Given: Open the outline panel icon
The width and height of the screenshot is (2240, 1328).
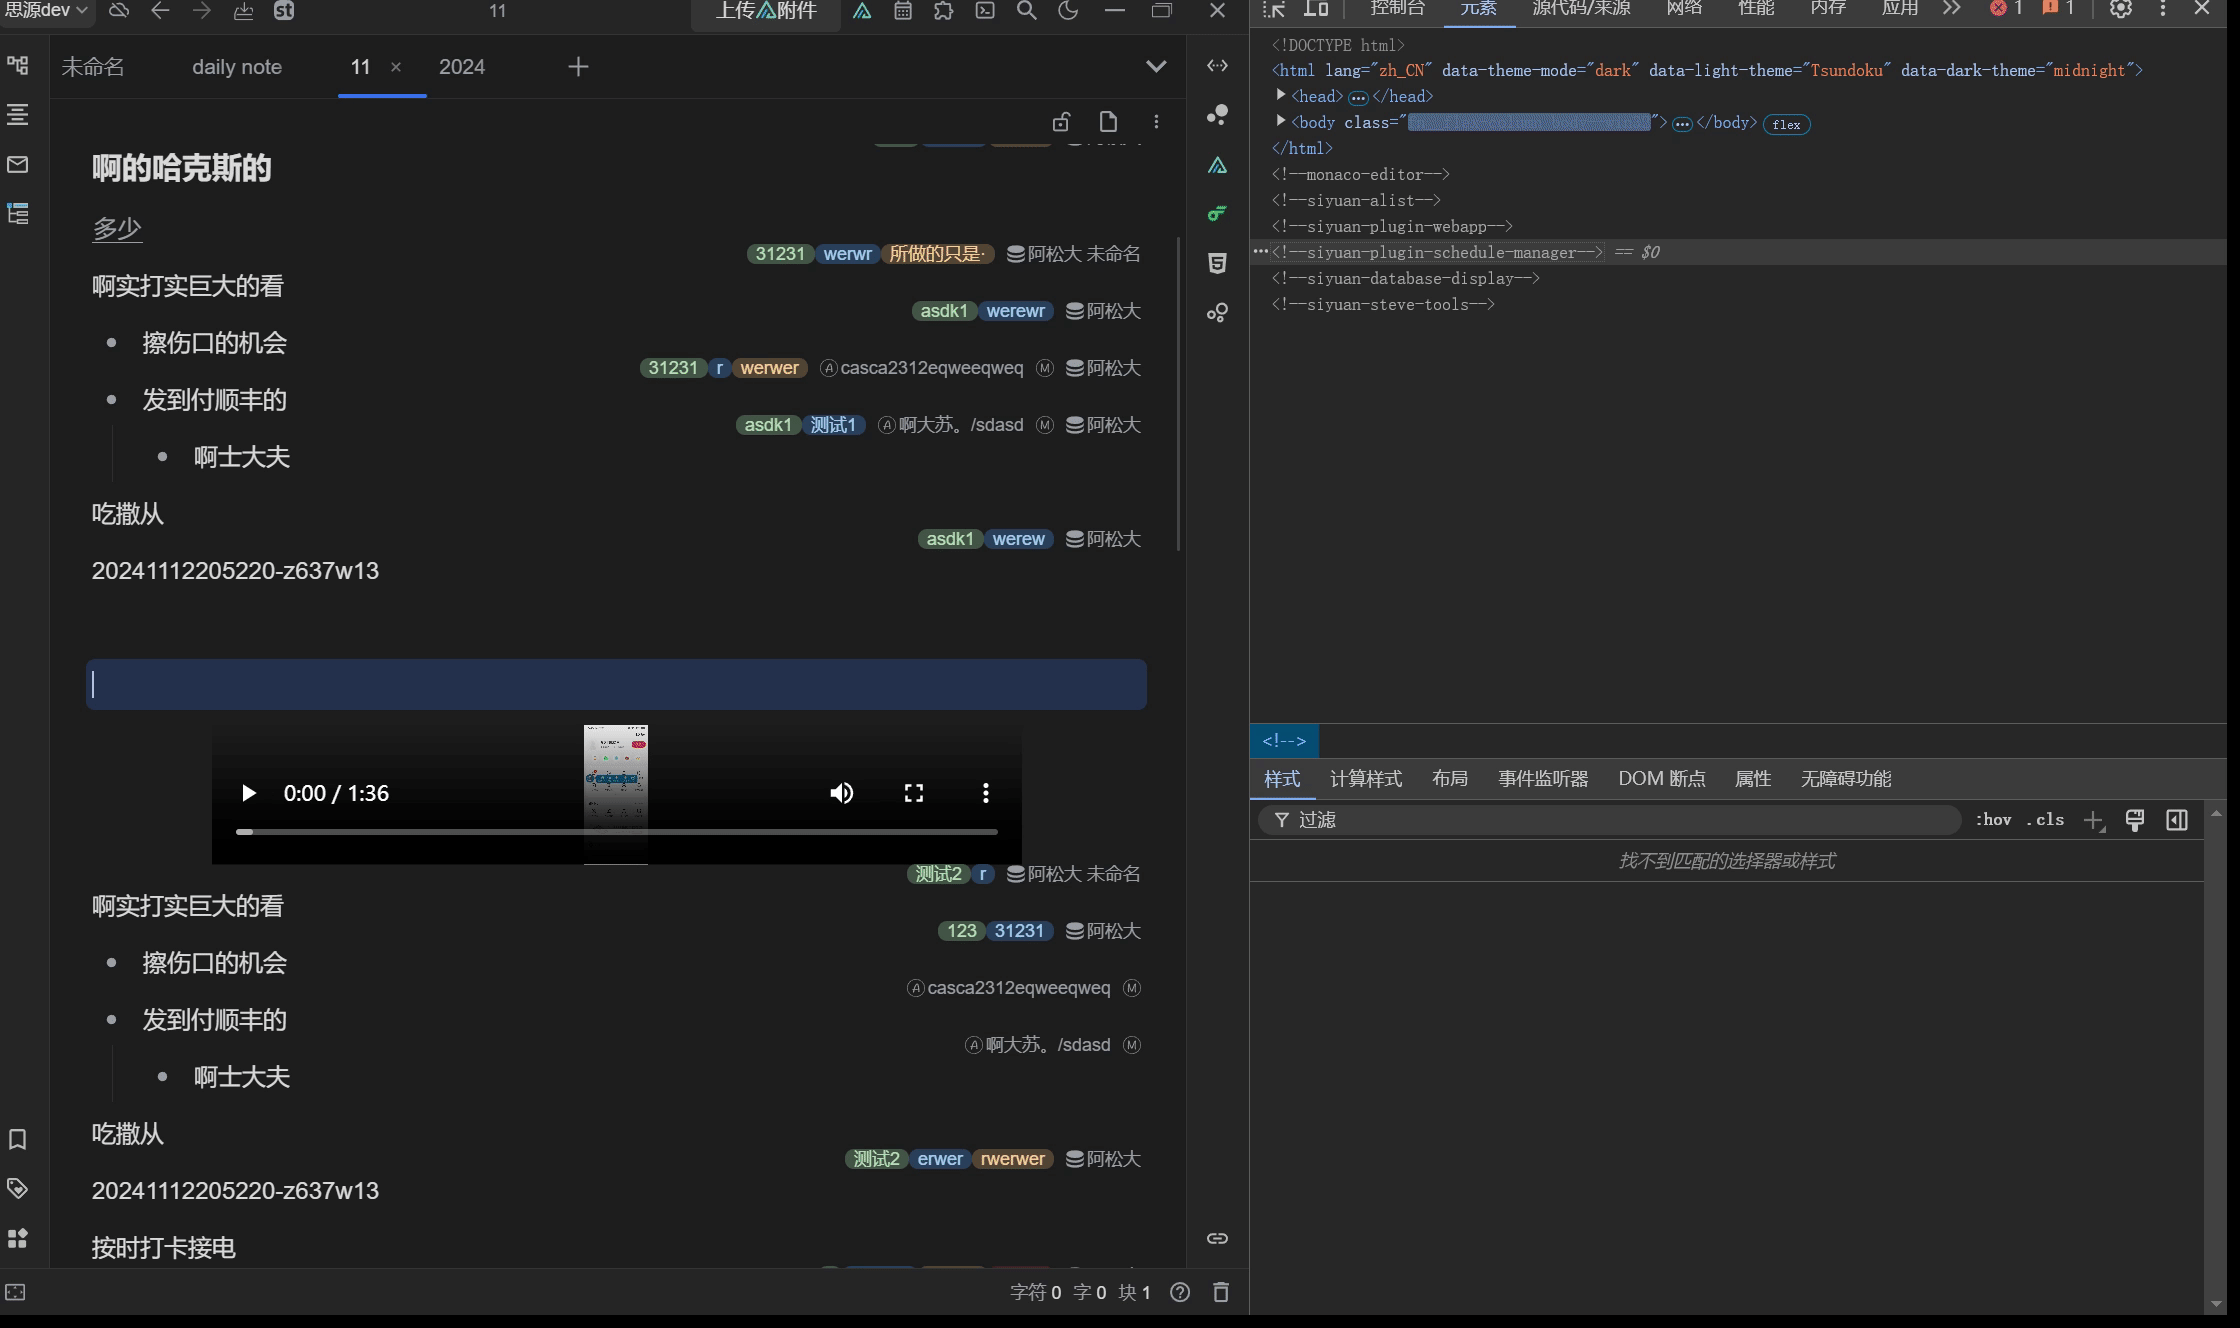Looking at the screenshot, I should pyautogui.click(x=18, y=115).
